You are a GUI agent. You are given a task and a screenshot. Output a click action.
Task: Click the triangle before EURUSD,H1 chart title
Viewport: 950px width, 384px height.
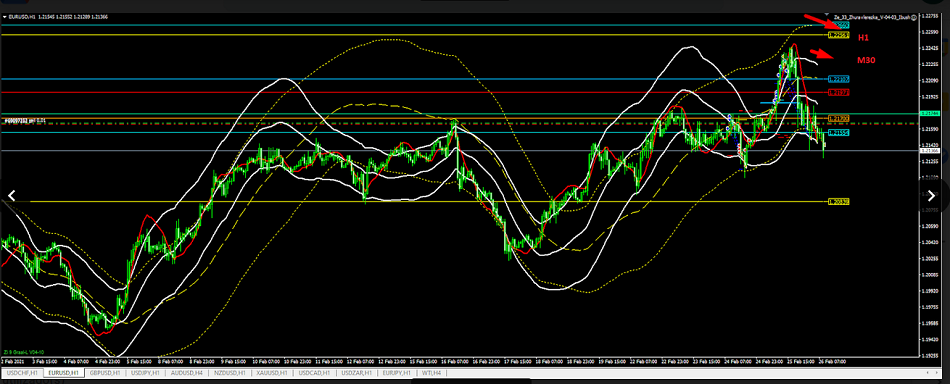click(5, 18)
